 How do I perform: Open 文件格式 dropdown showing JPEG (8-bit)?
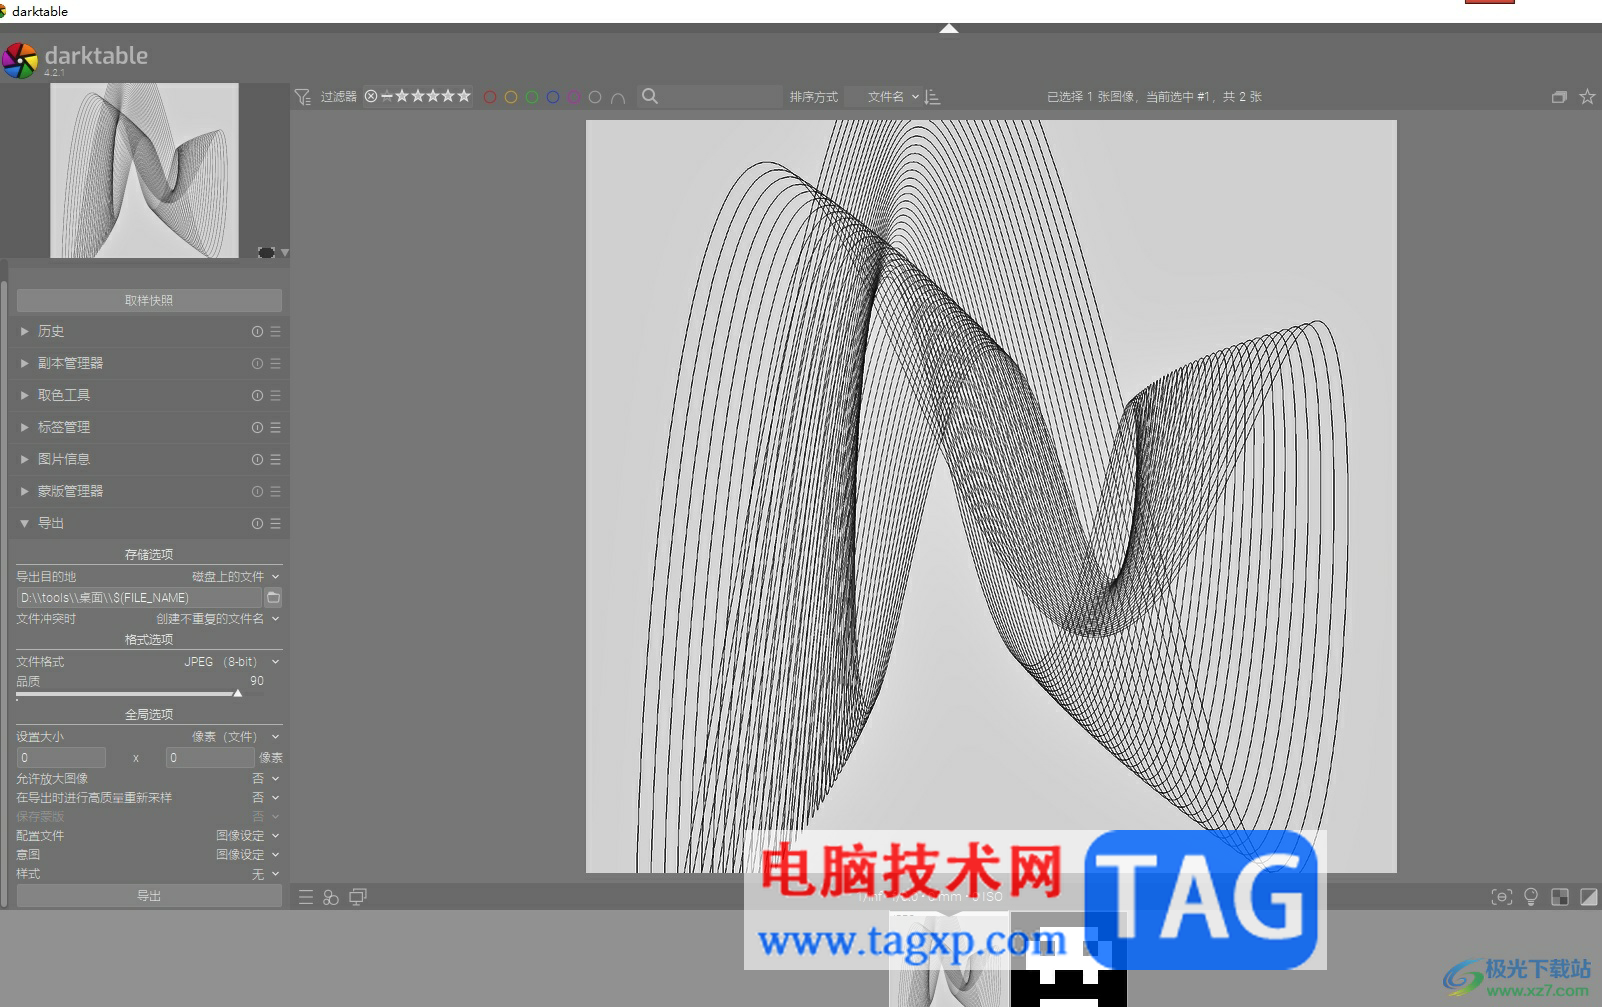tap(149, 661)
